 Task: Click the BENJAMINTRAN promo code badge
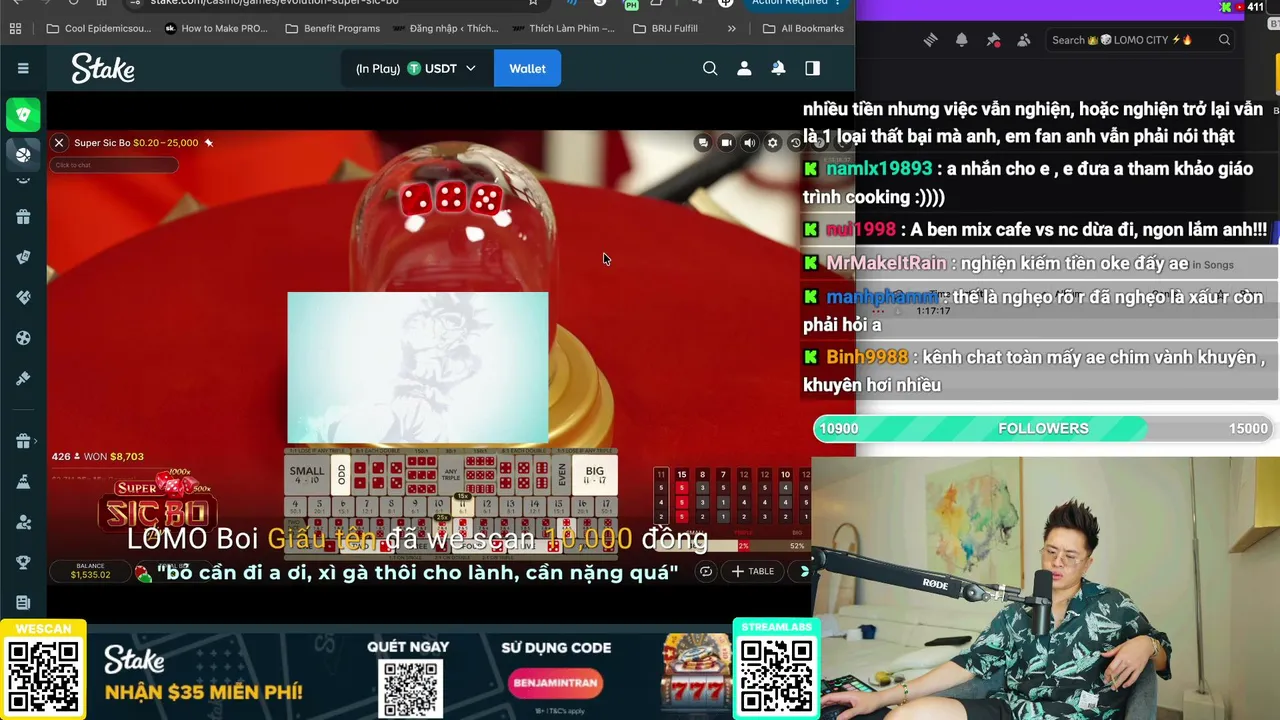556,684
